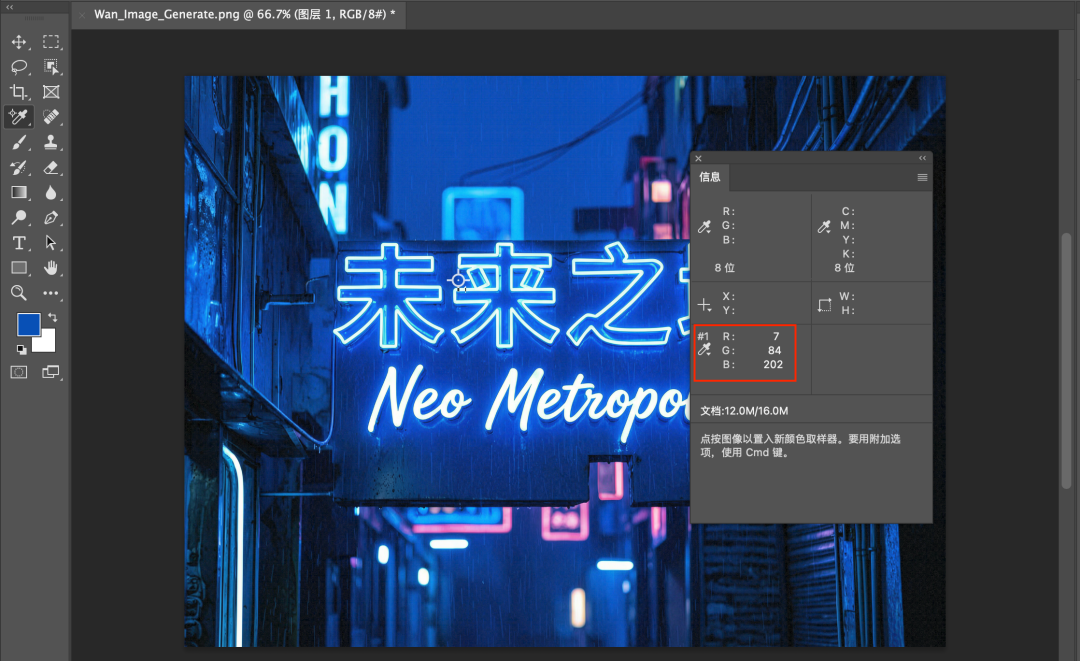Viewport: 1080px width, 661px height.
Task: Open the RGB readout eyedropper dropdown
Action: pos(706,226)
